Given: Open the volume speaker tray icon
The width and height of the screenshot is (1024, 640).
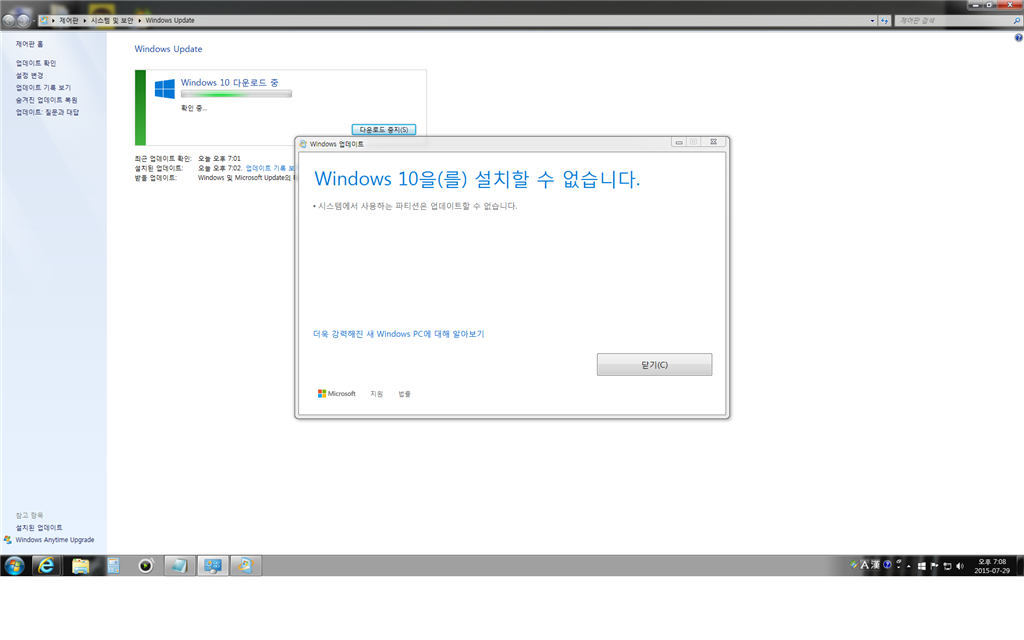Looking at the screenshot, I should tap(959, 566).
